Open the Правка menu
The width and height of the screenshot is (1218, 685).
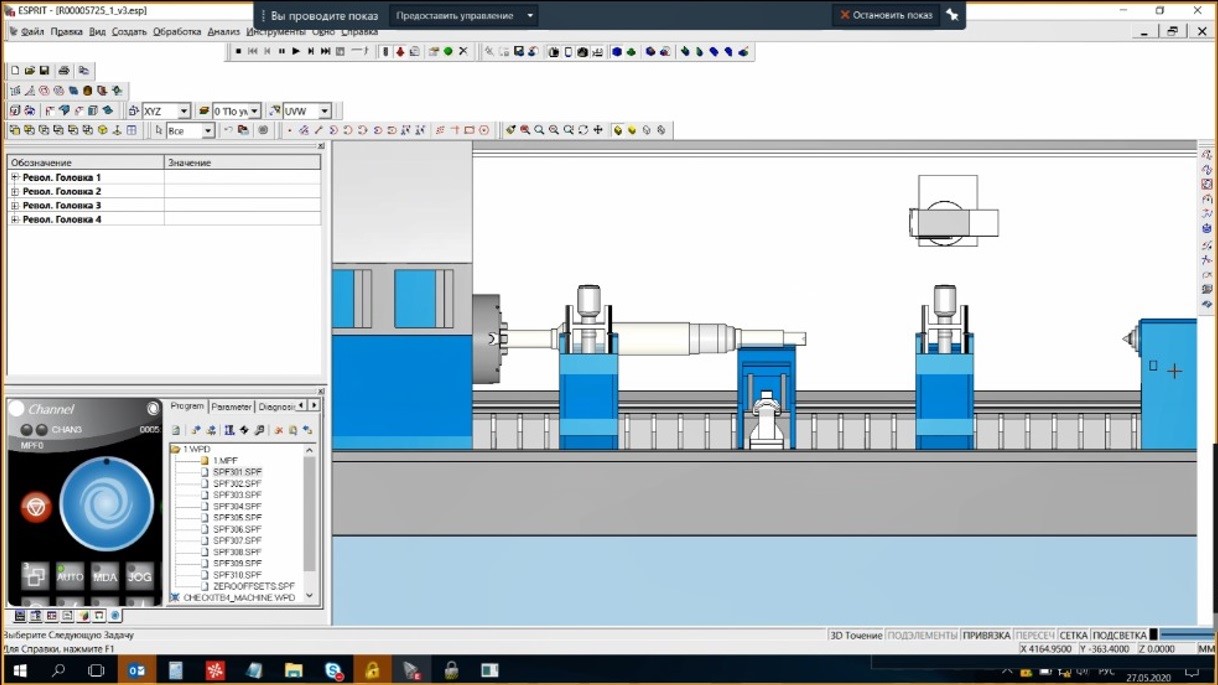click(66, 31)
